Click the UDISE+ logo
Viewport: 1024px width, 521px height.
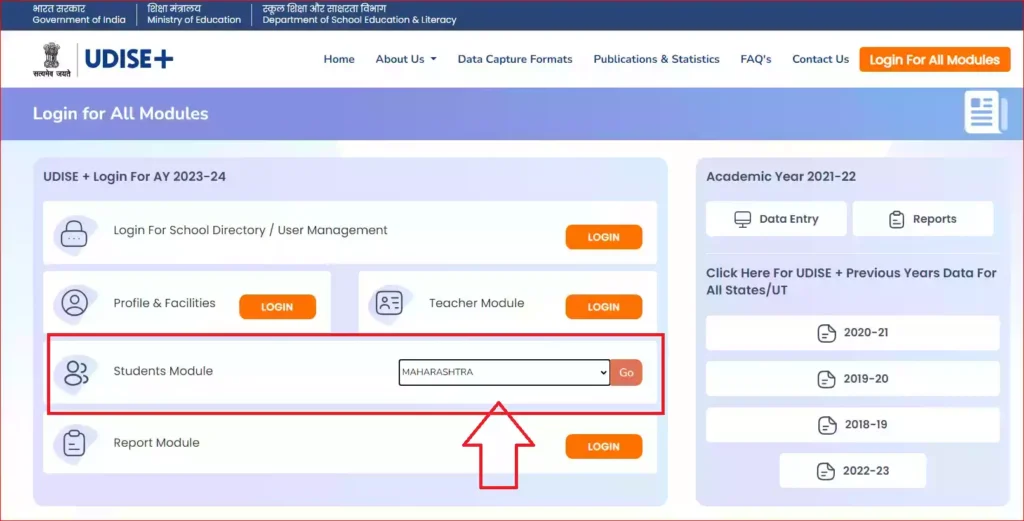click(129, 59)
